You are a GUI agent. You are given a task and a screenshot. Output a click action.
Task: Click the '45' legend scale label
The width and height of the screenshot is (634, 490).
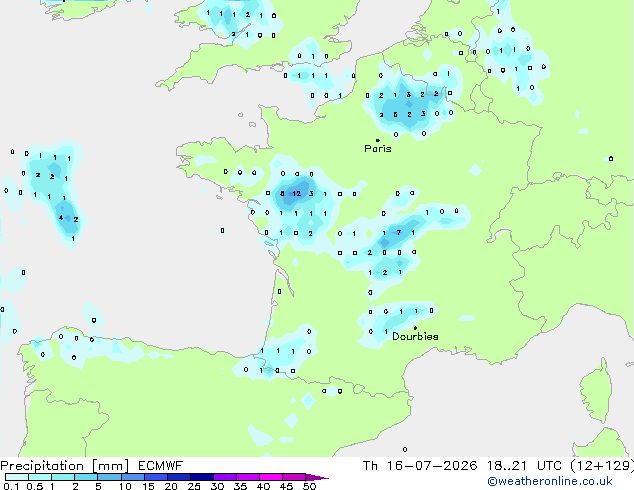[x=286, y=486]
